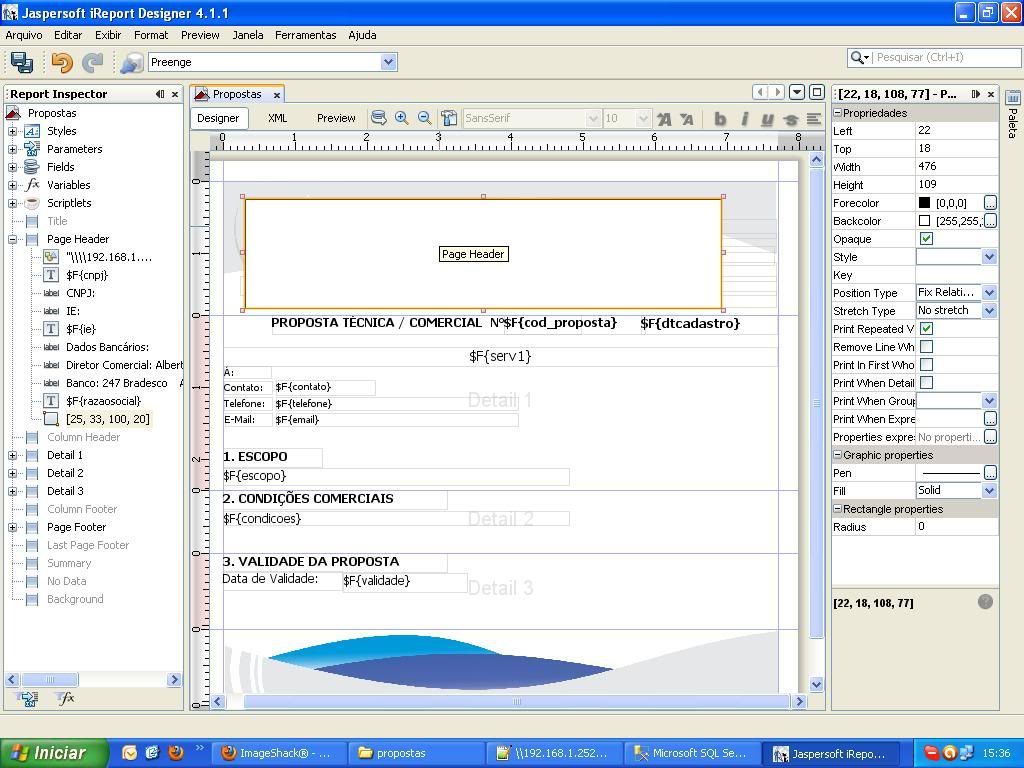Click the report query database icon
Screen dimensions: 1024x768
(131, 62)
